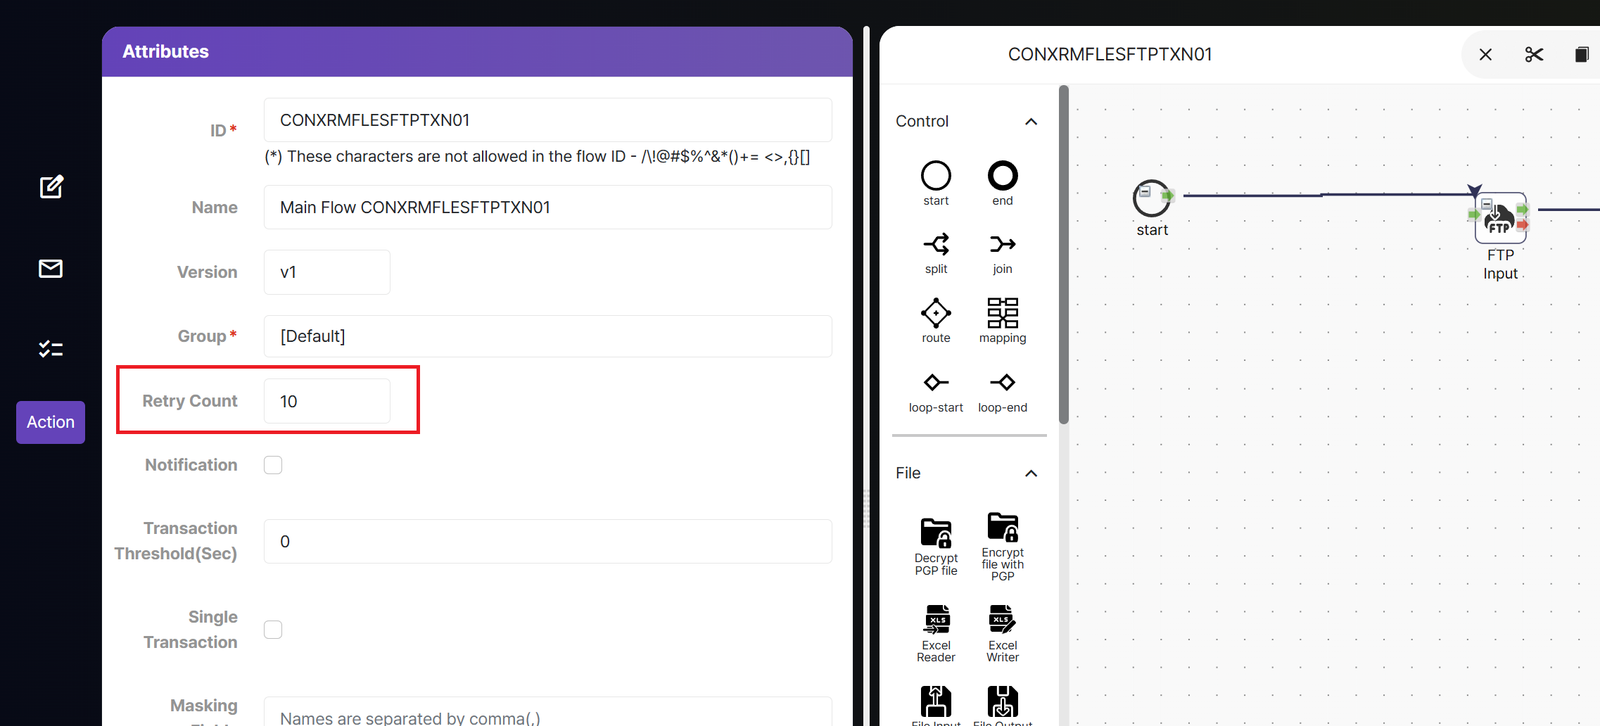Click the Decrypt PGP file icon
This screenshot has height=726, width=1600.
point(936,533)
